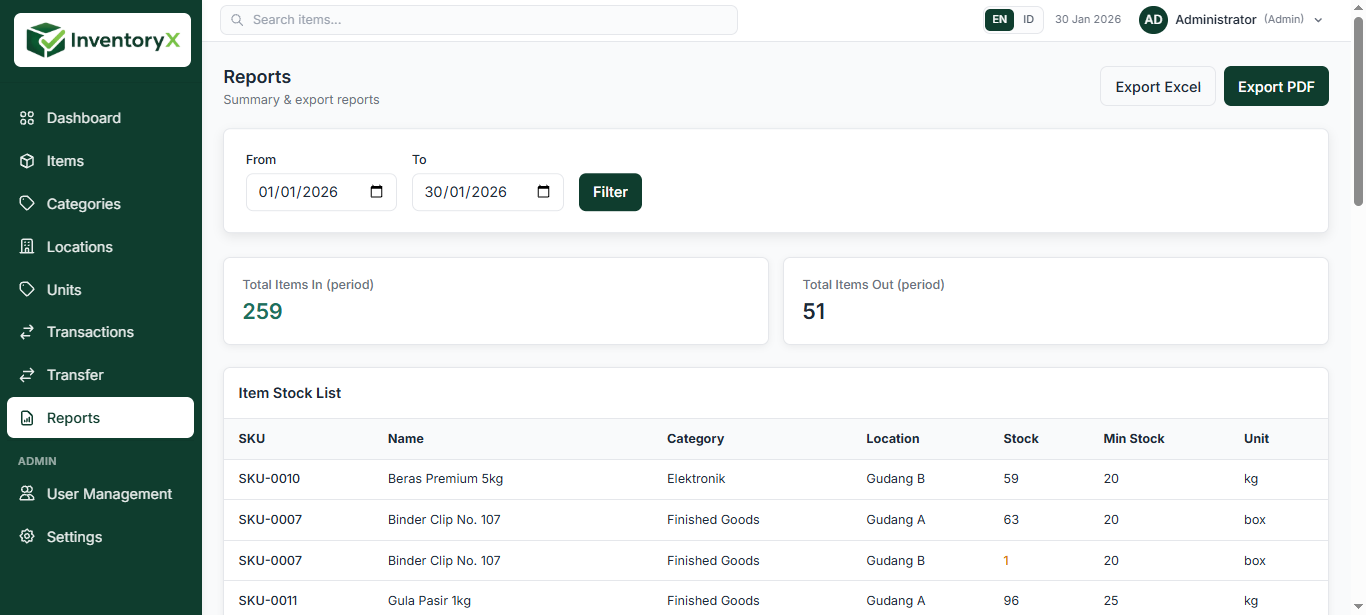Switch language to ID
1366x615 pixels.
[1028, 20]
